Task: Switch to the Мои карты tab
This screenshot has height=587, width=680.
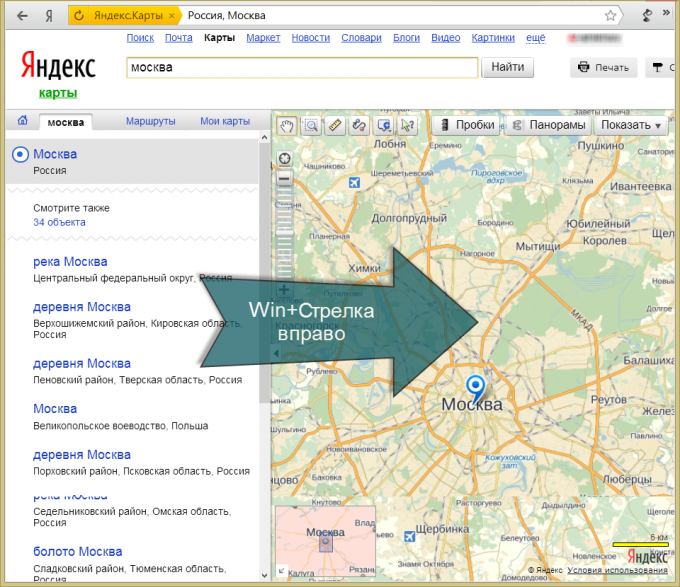Action: 225,121
